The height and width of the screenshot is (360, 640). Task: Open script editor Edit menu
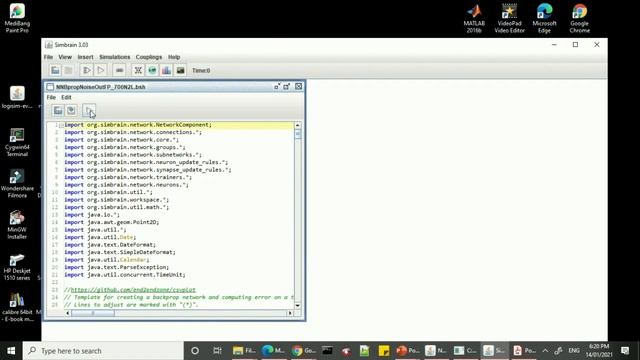pos(66,97)
